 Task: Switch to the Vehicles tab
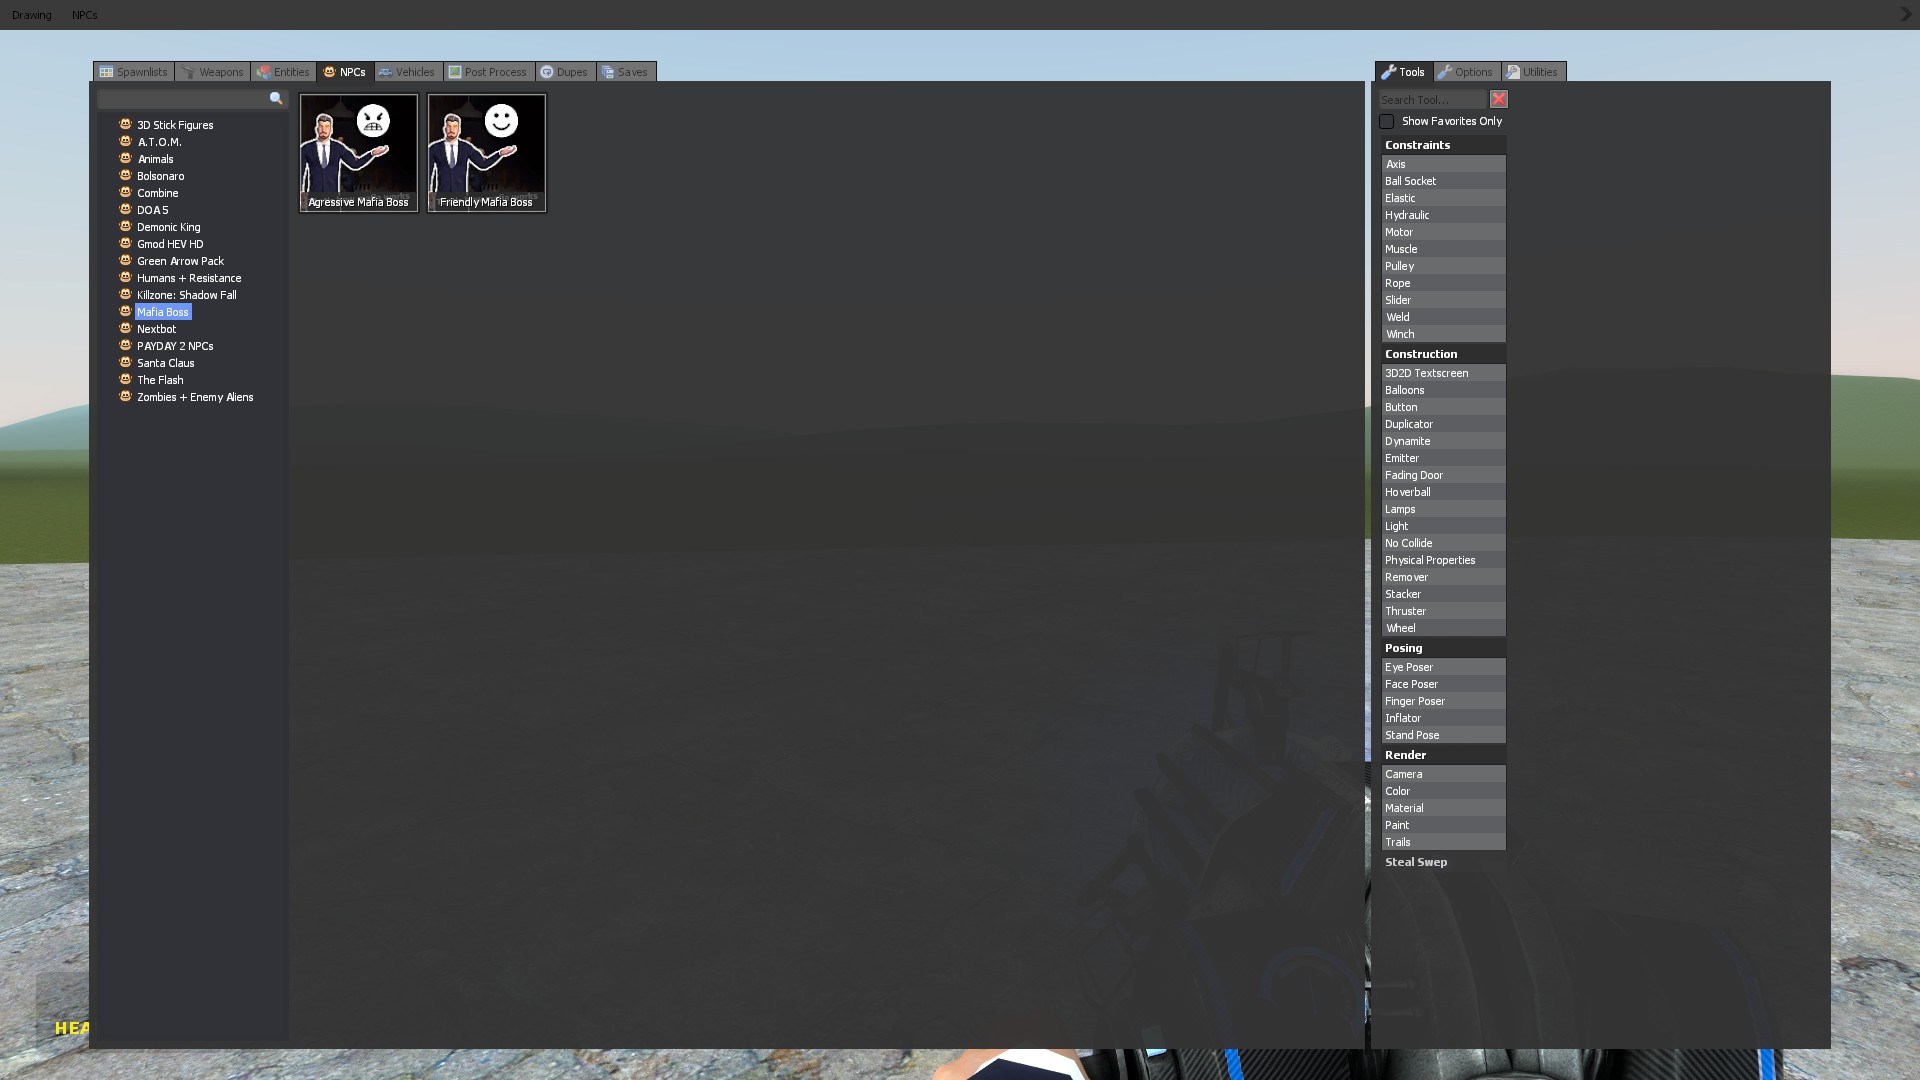pyautogui.click(x=407, y=72)
